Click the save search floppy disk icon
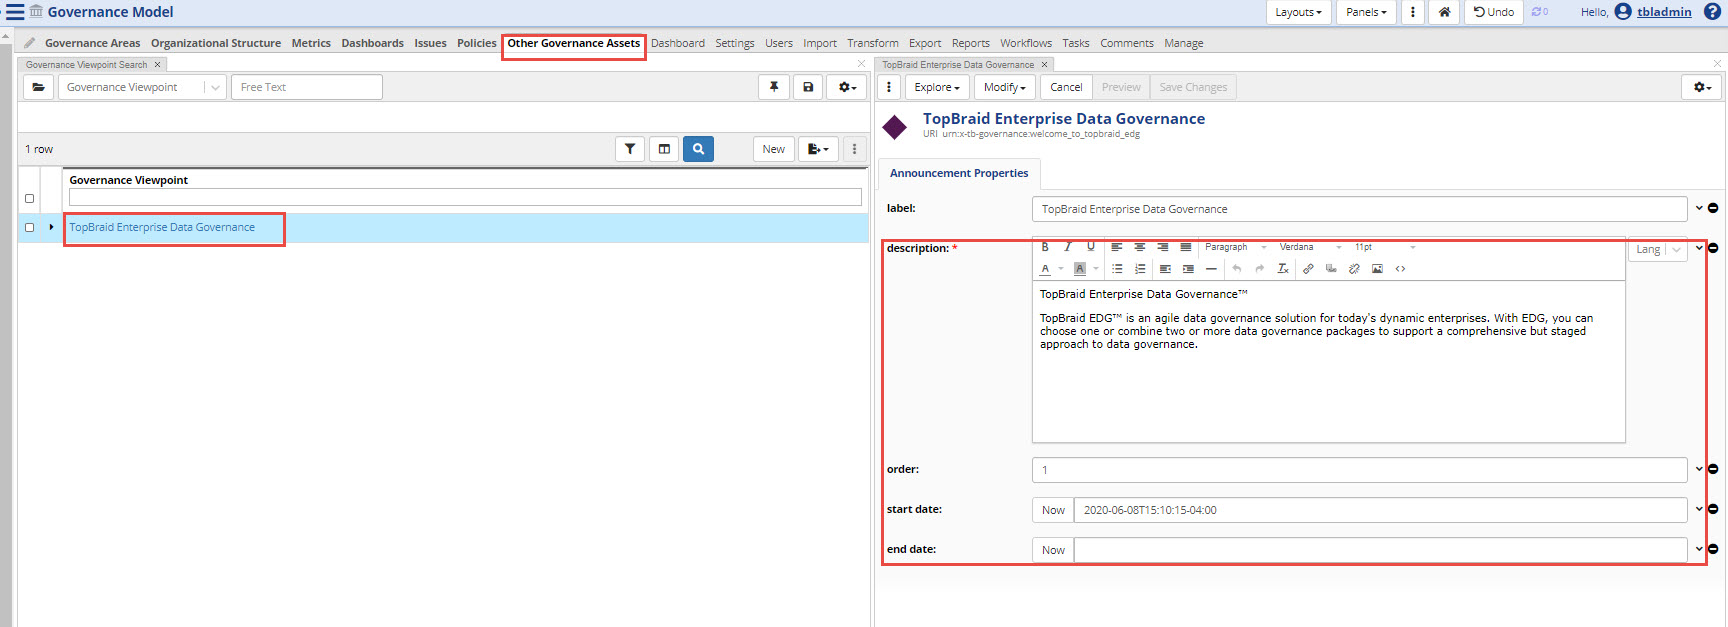Image resolution: width=1728 pixels, height=627 pixels. 808,87
